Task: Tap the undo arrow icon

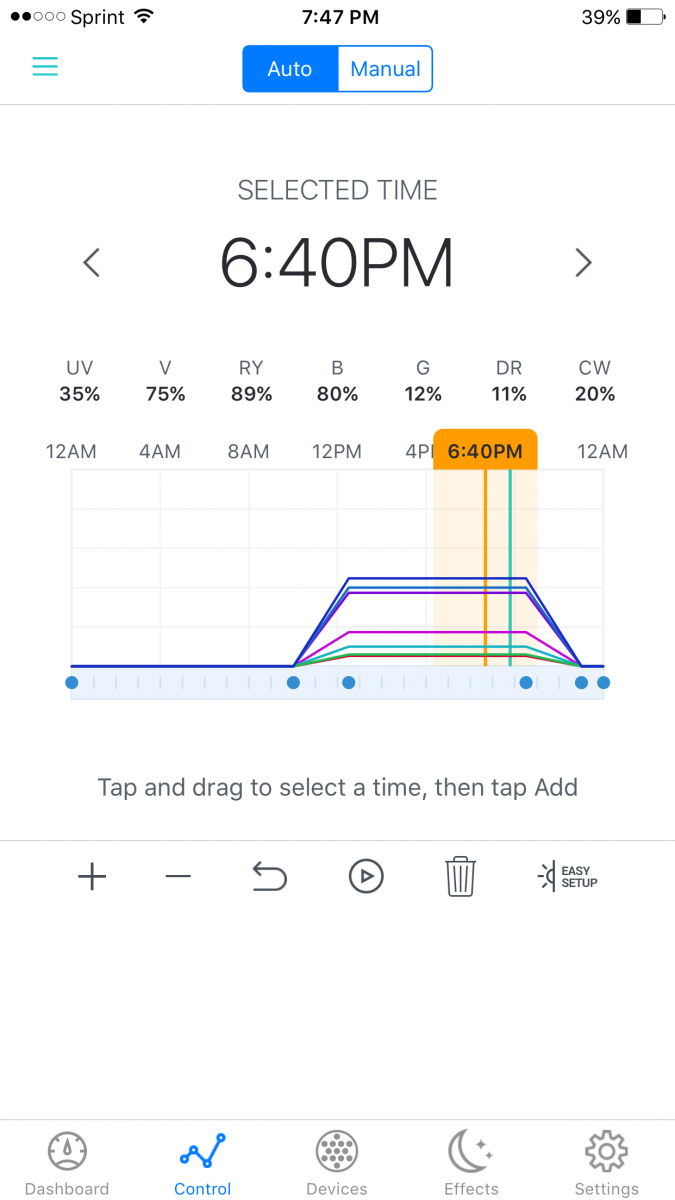Action: point(269,877)
